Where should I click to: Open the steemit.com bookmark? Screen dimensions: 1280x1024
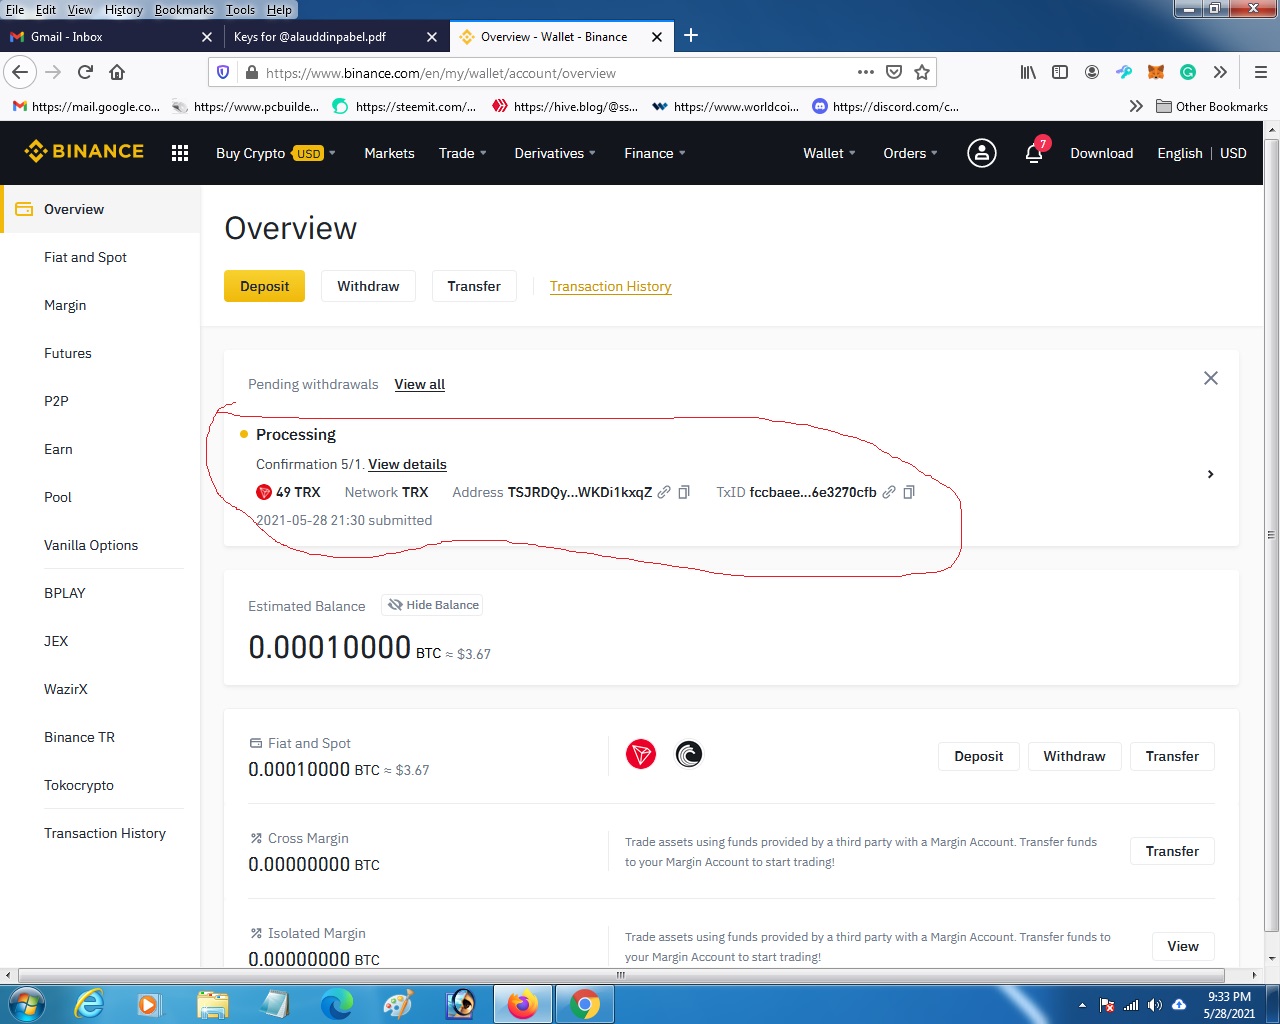[x=404, y=106]
